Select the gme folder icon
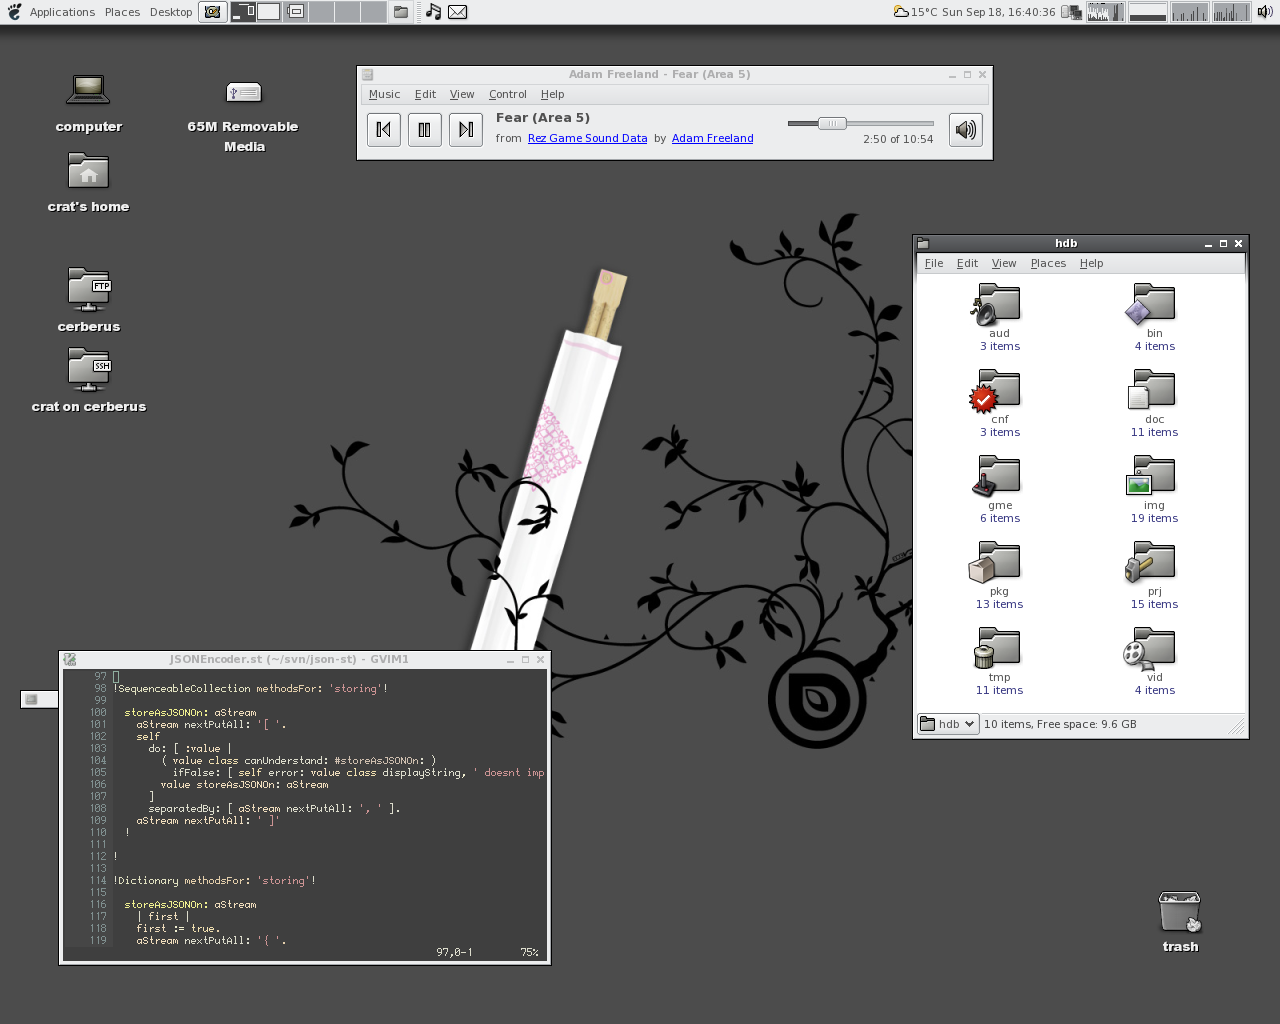The image size is (1280, 1024). point(996,477)
